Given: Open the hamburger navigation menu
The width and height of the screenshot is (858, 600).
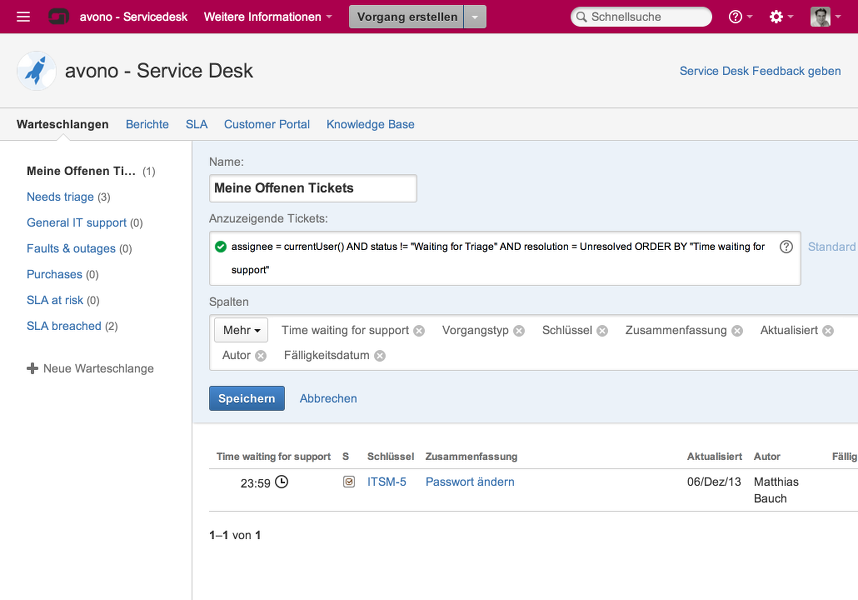Looking at the screenshot, I should (24, 17).
